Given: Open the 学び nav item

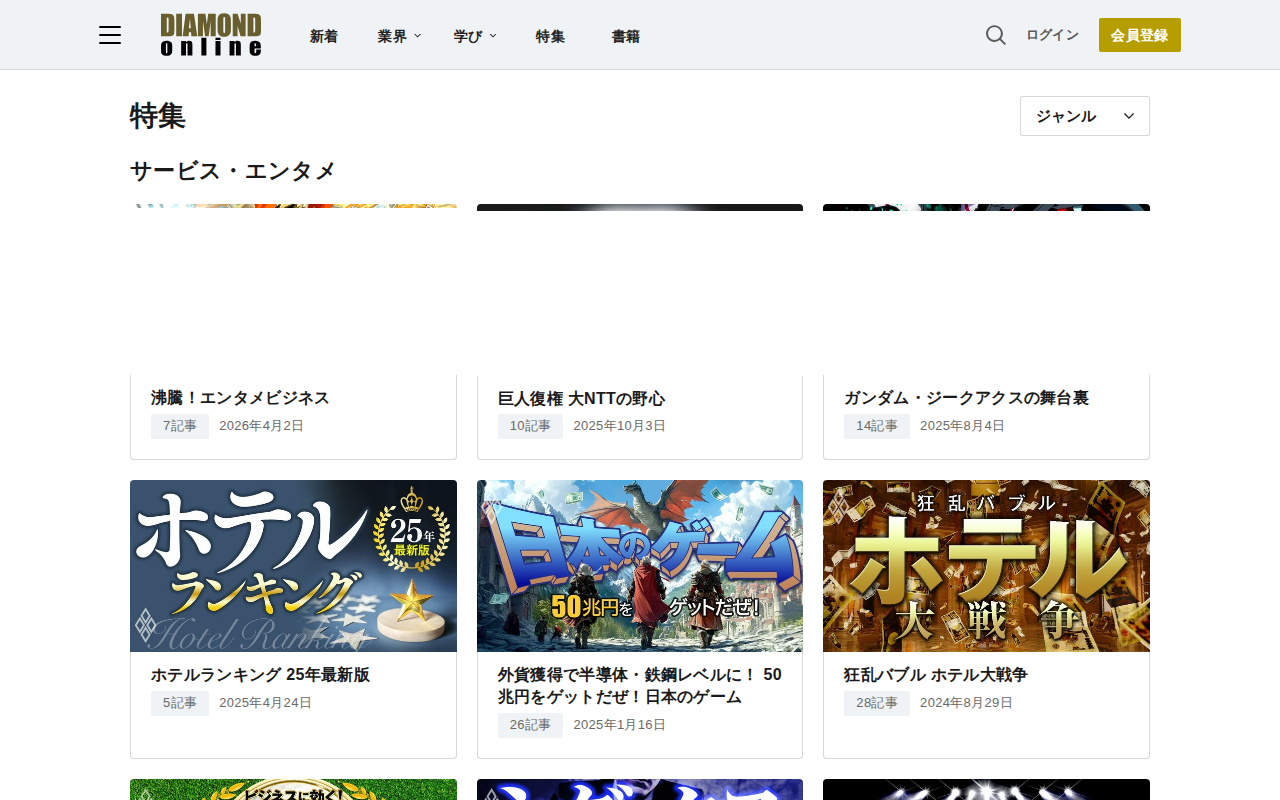Looking at the screenshot, I should click(x=468, y=36).
